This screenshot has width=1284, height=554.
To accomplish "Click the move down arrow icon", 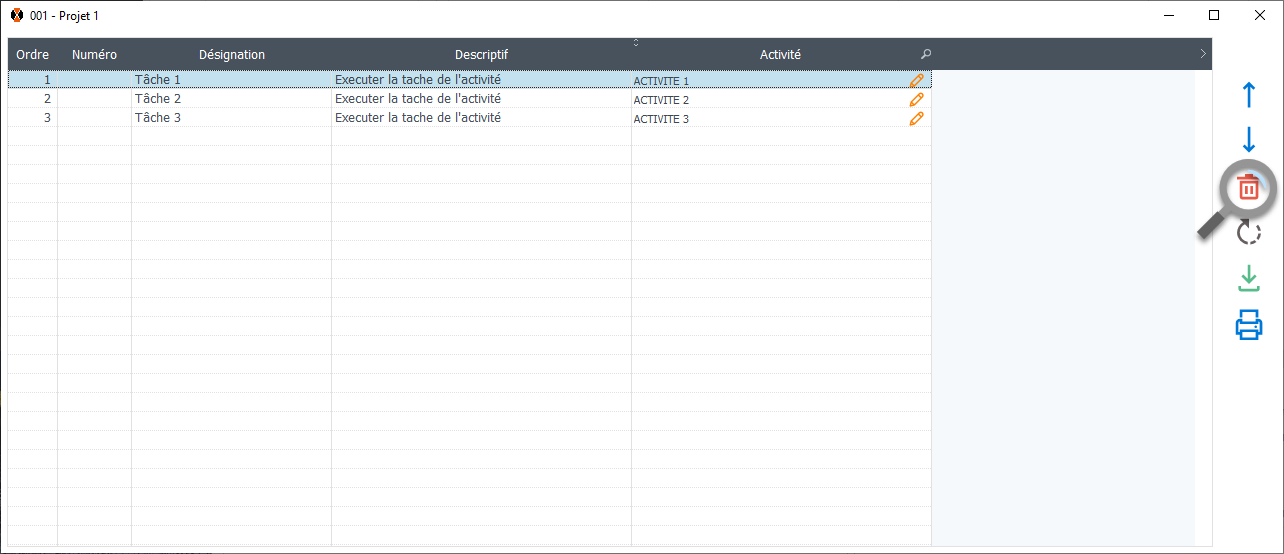I will [x=1248, y=140].
